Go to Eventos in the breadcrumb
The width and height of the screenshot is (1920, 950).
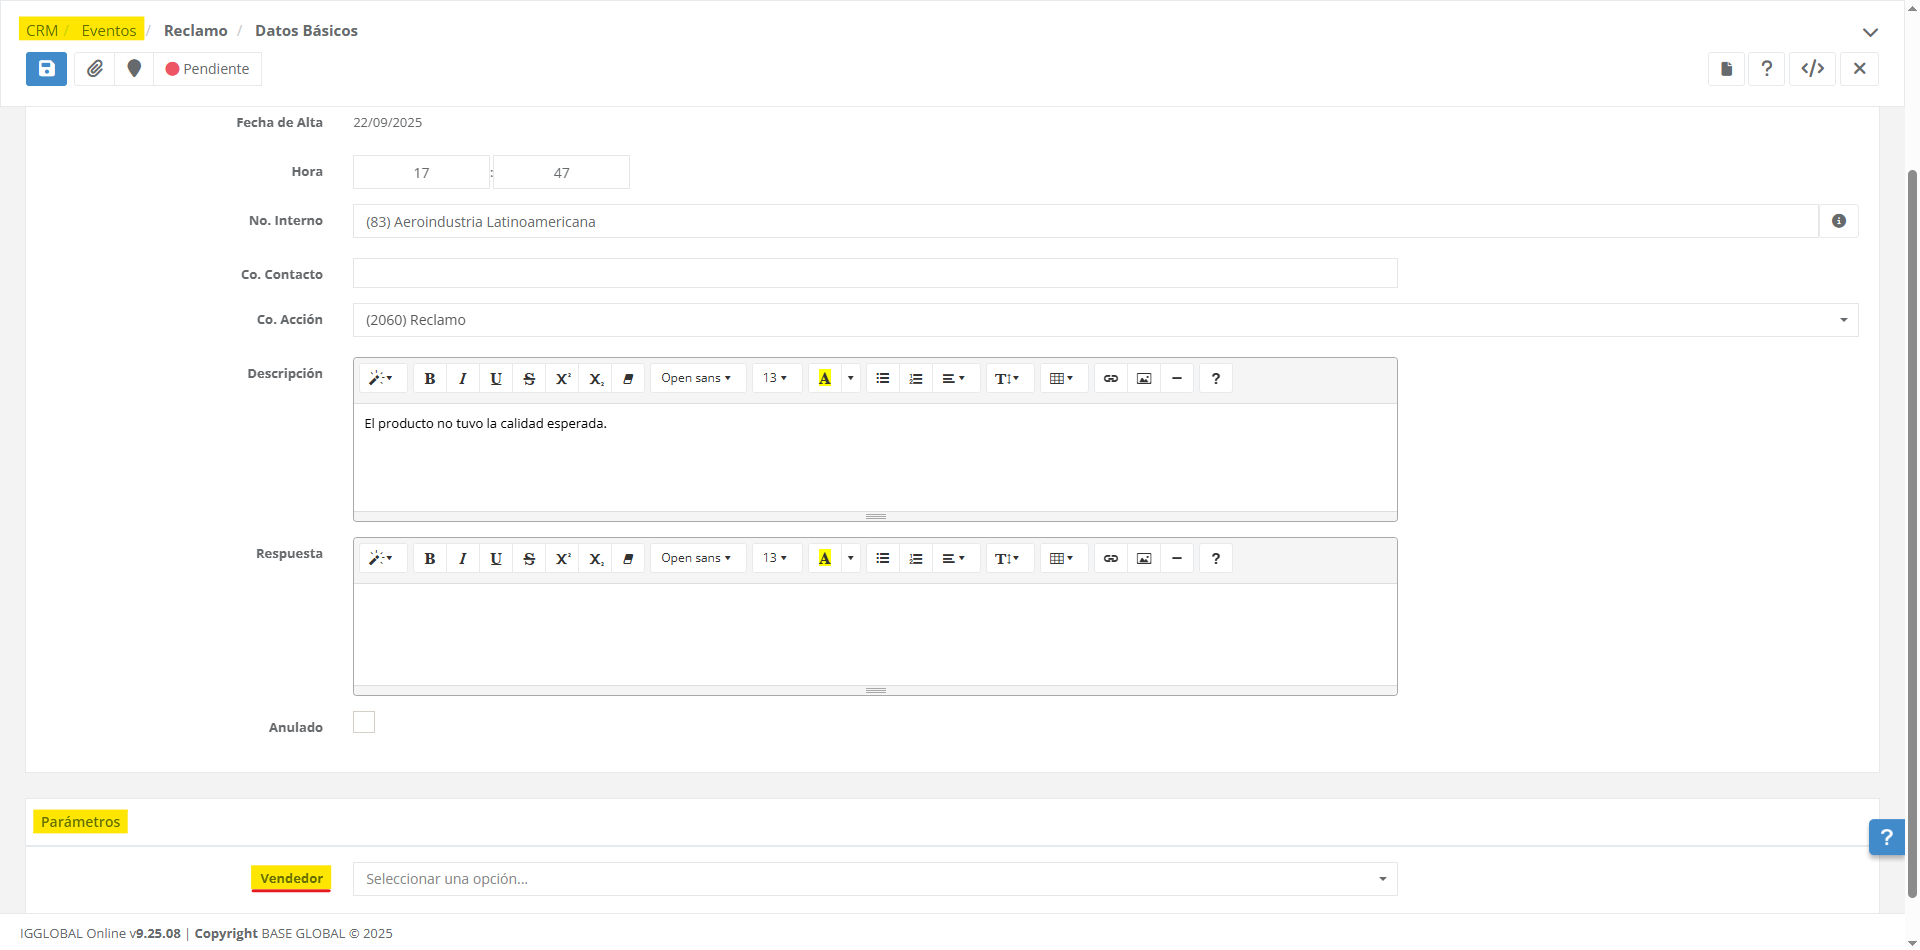(x=109, y=31)
